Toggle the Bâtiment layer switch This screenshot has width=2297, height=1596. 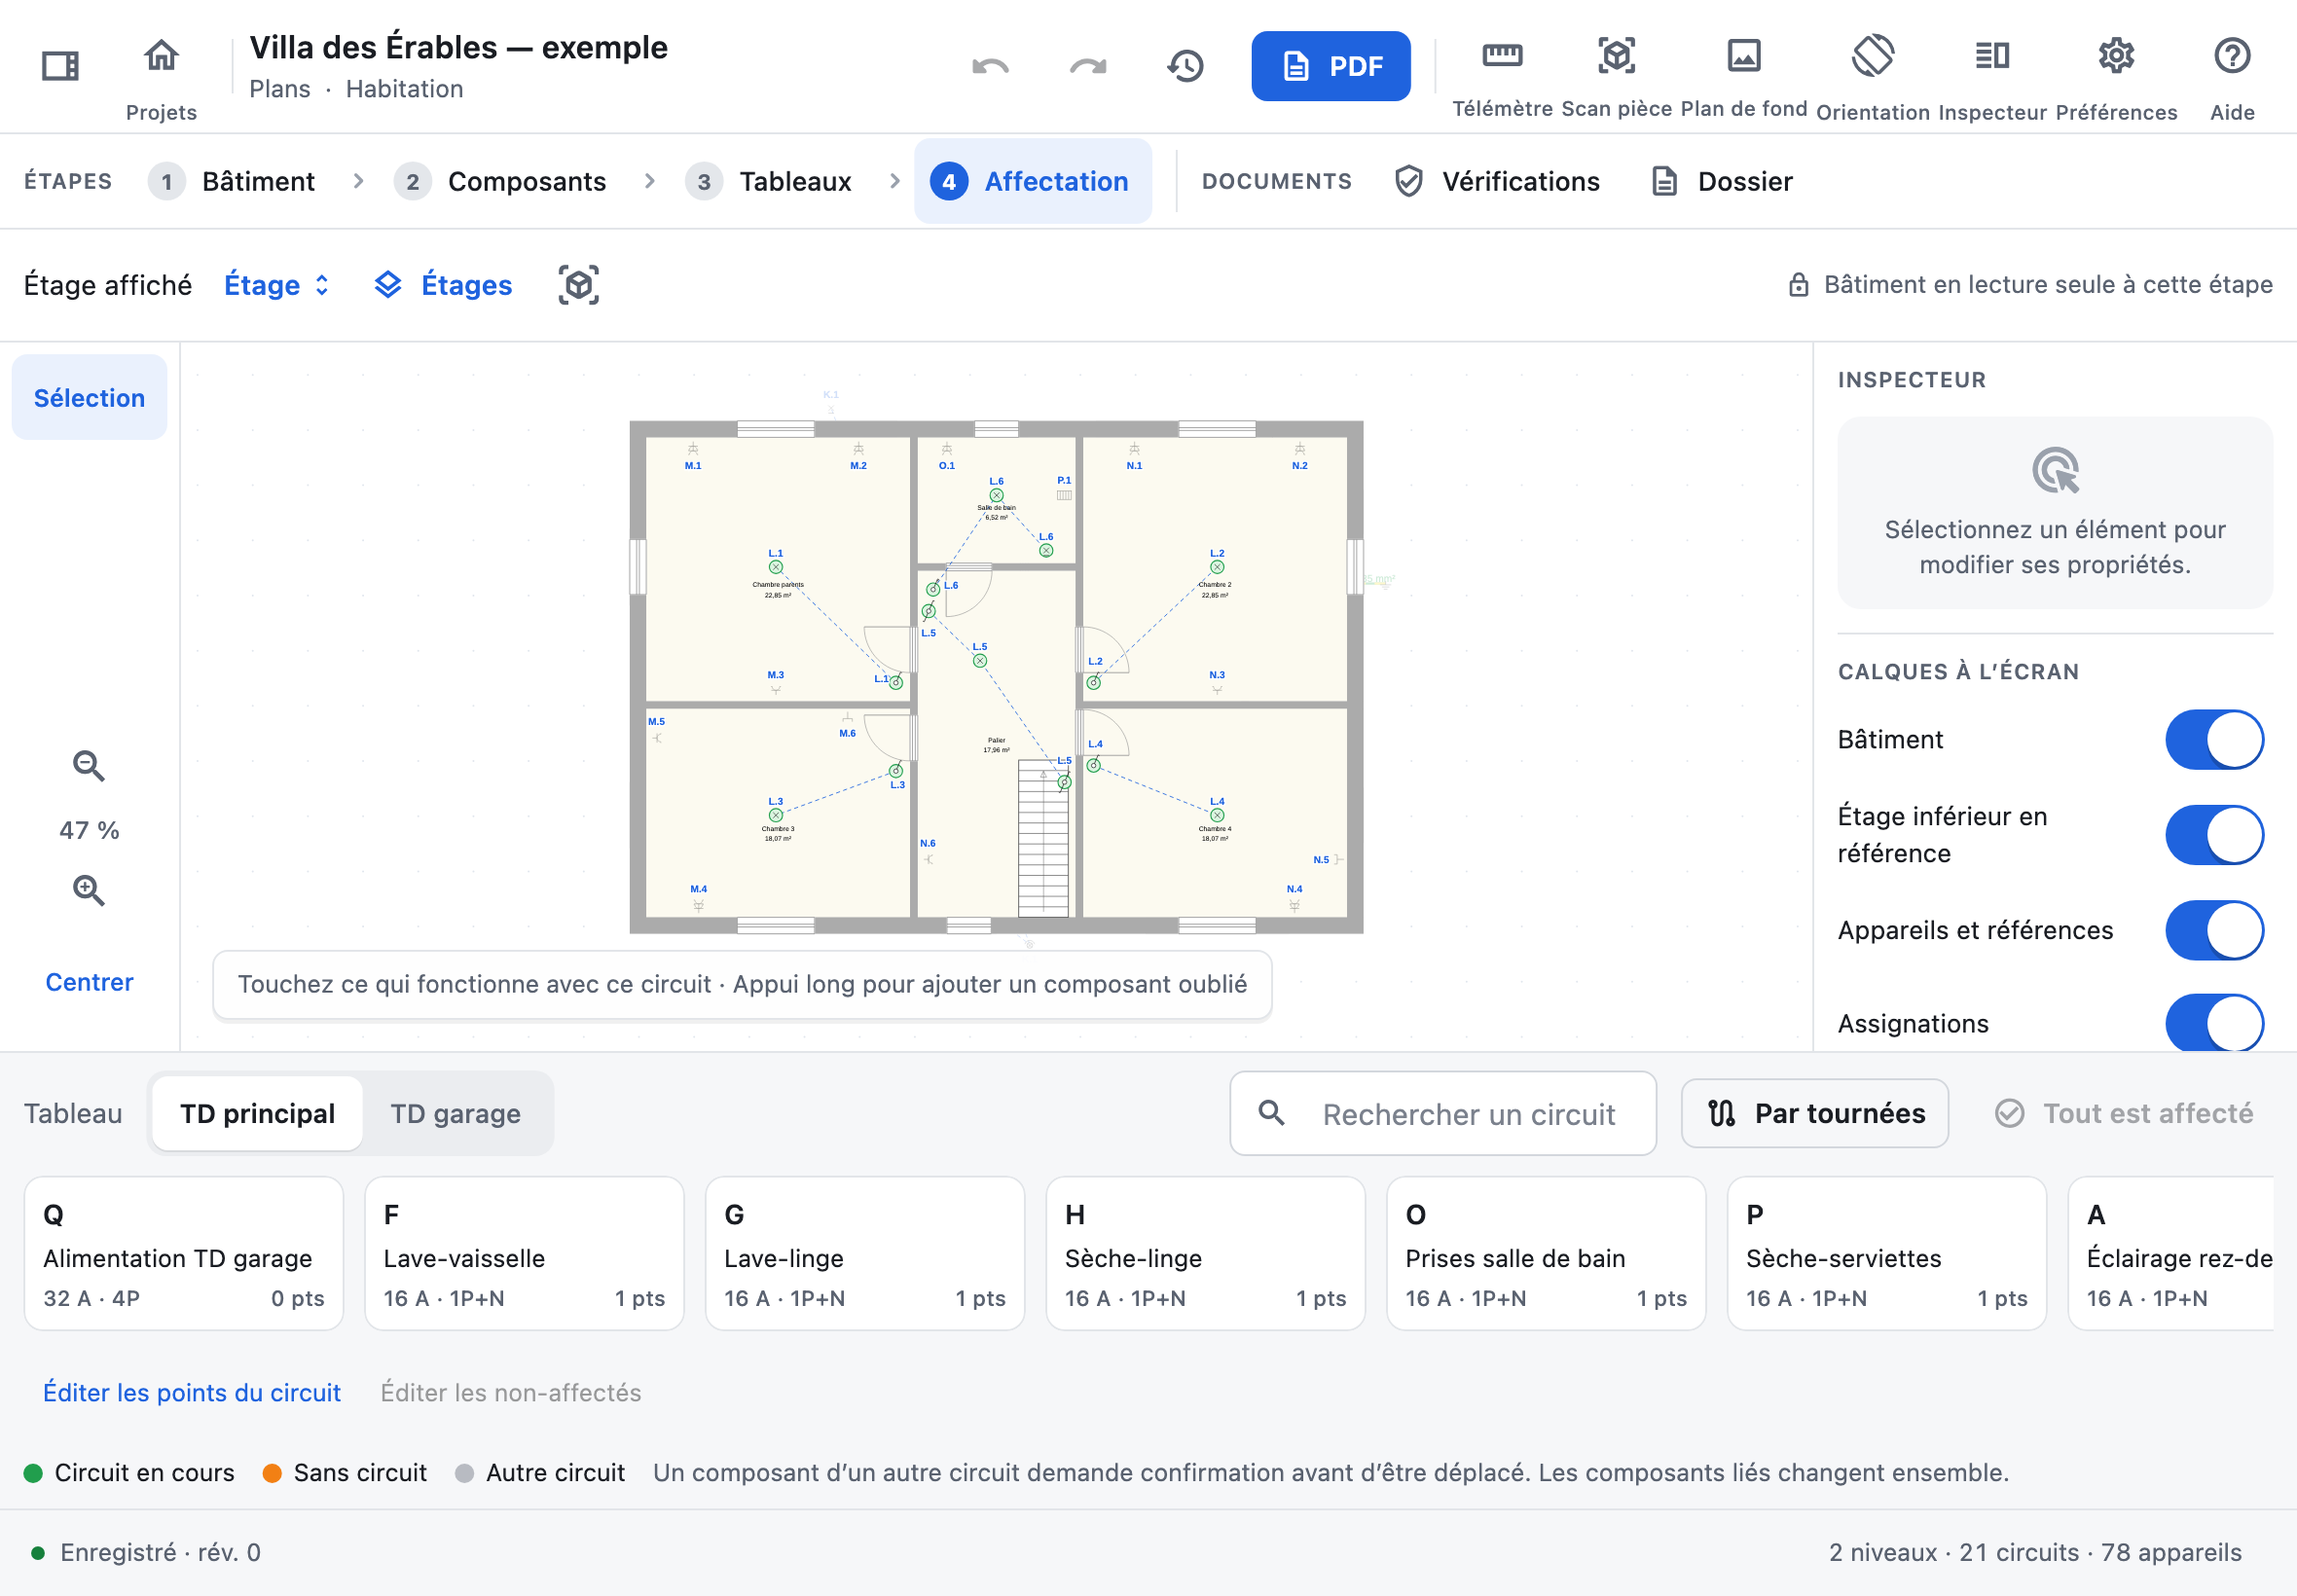pos(2215,740)
